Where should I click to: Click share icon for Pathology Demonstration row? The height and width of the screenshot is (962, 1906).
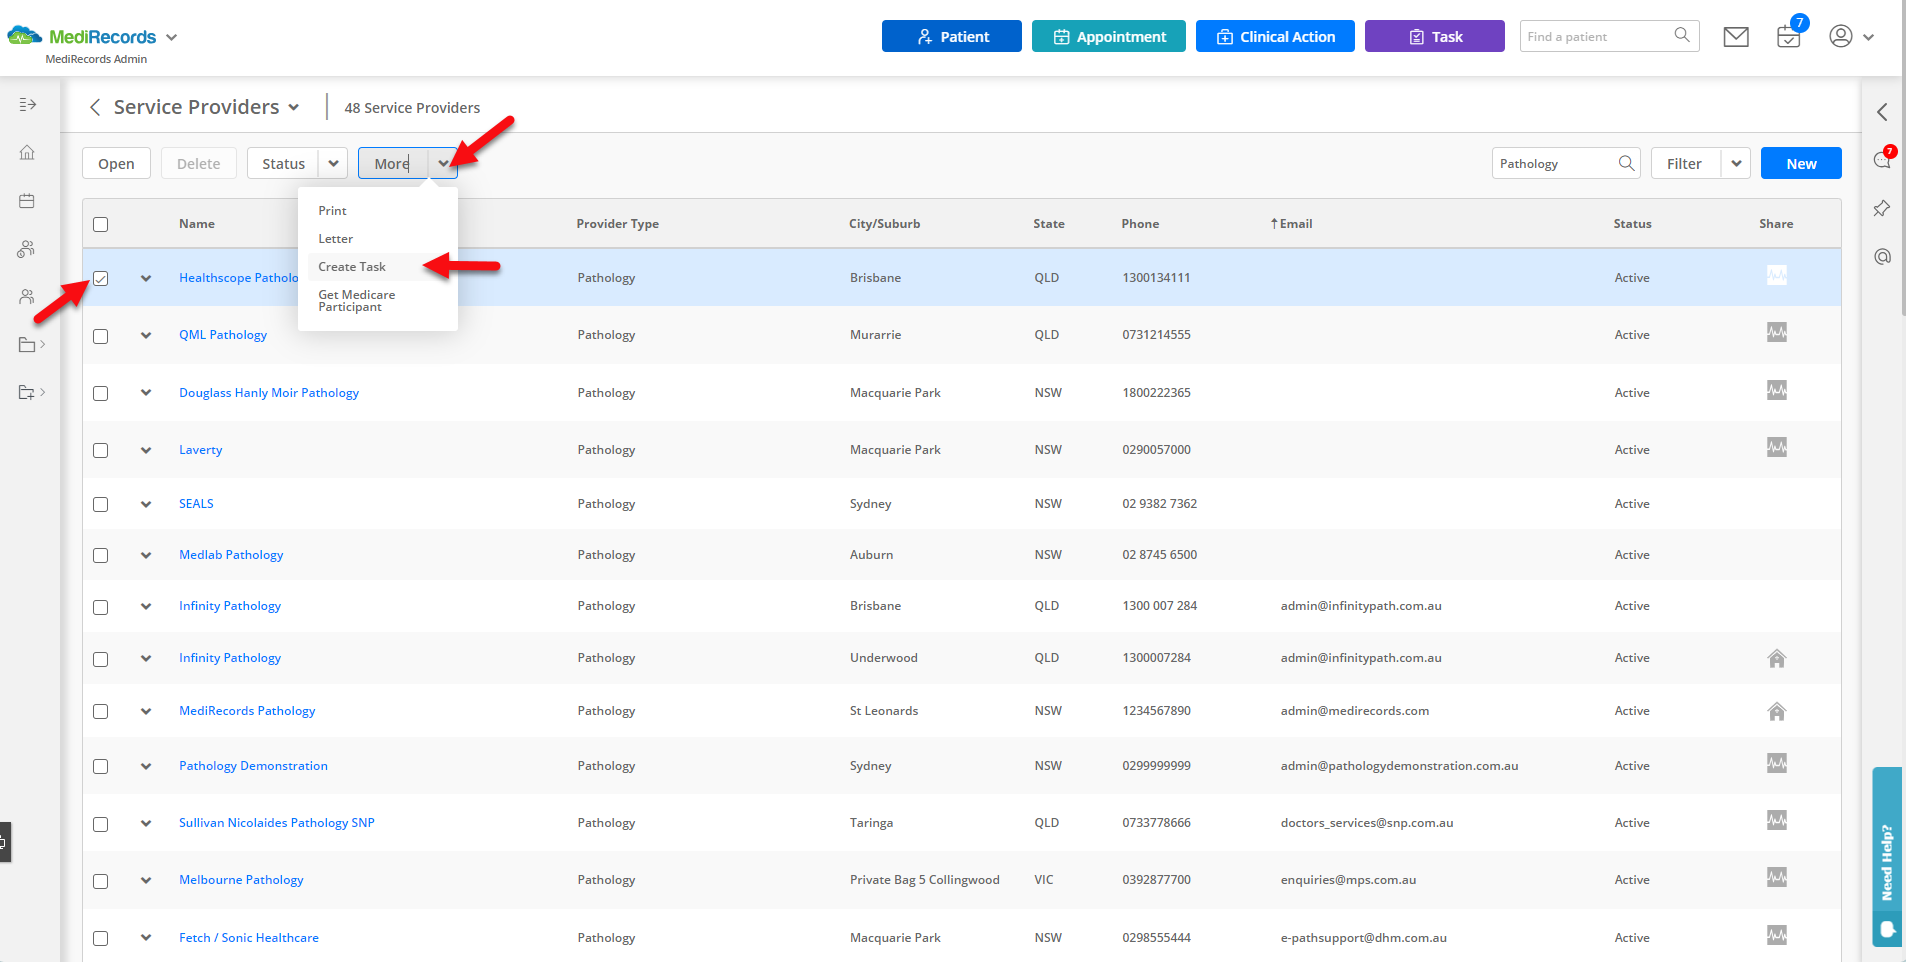1777,763
